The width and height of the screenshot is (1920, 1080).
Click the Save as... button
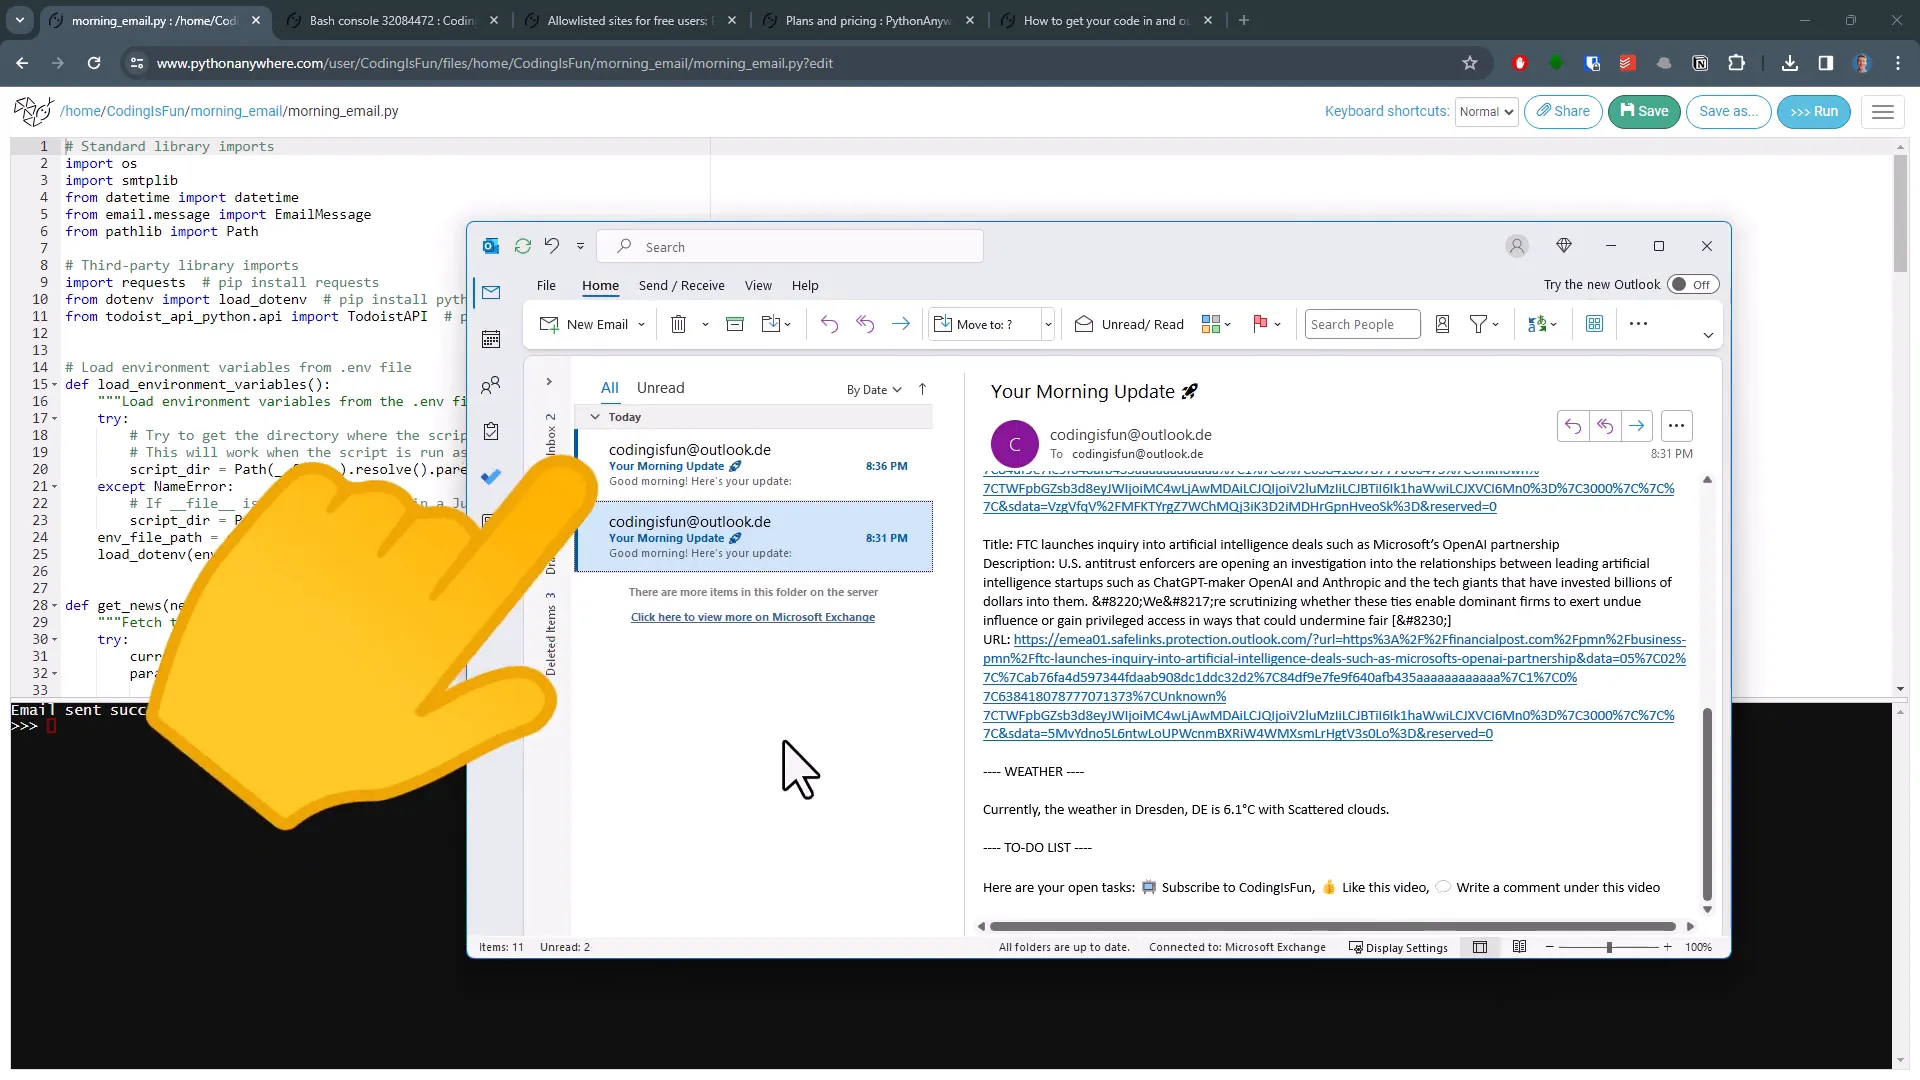(1728, 112)
